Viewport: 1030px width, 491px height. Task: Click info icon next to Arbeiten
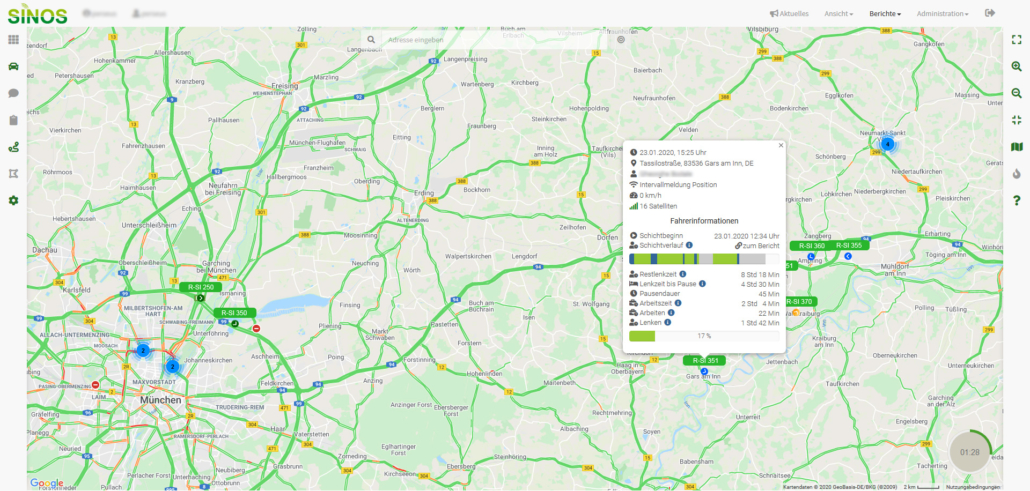(x=671, y=313)
